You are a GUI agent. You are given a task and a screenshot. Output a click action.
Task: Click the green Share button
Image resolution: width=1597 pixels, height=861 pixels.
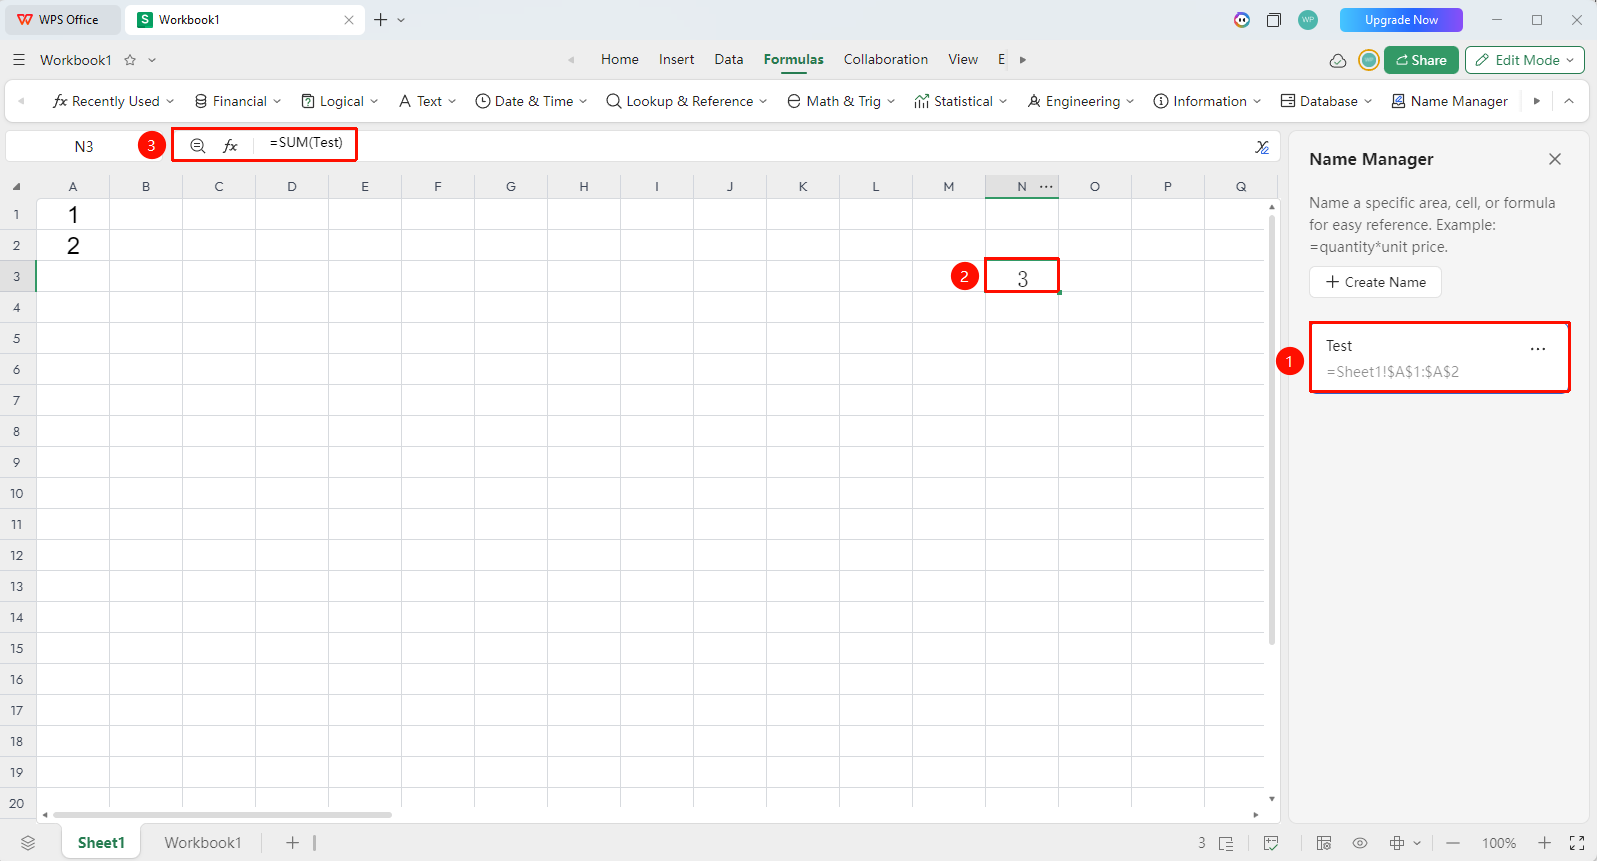(x=1422, y=60)
